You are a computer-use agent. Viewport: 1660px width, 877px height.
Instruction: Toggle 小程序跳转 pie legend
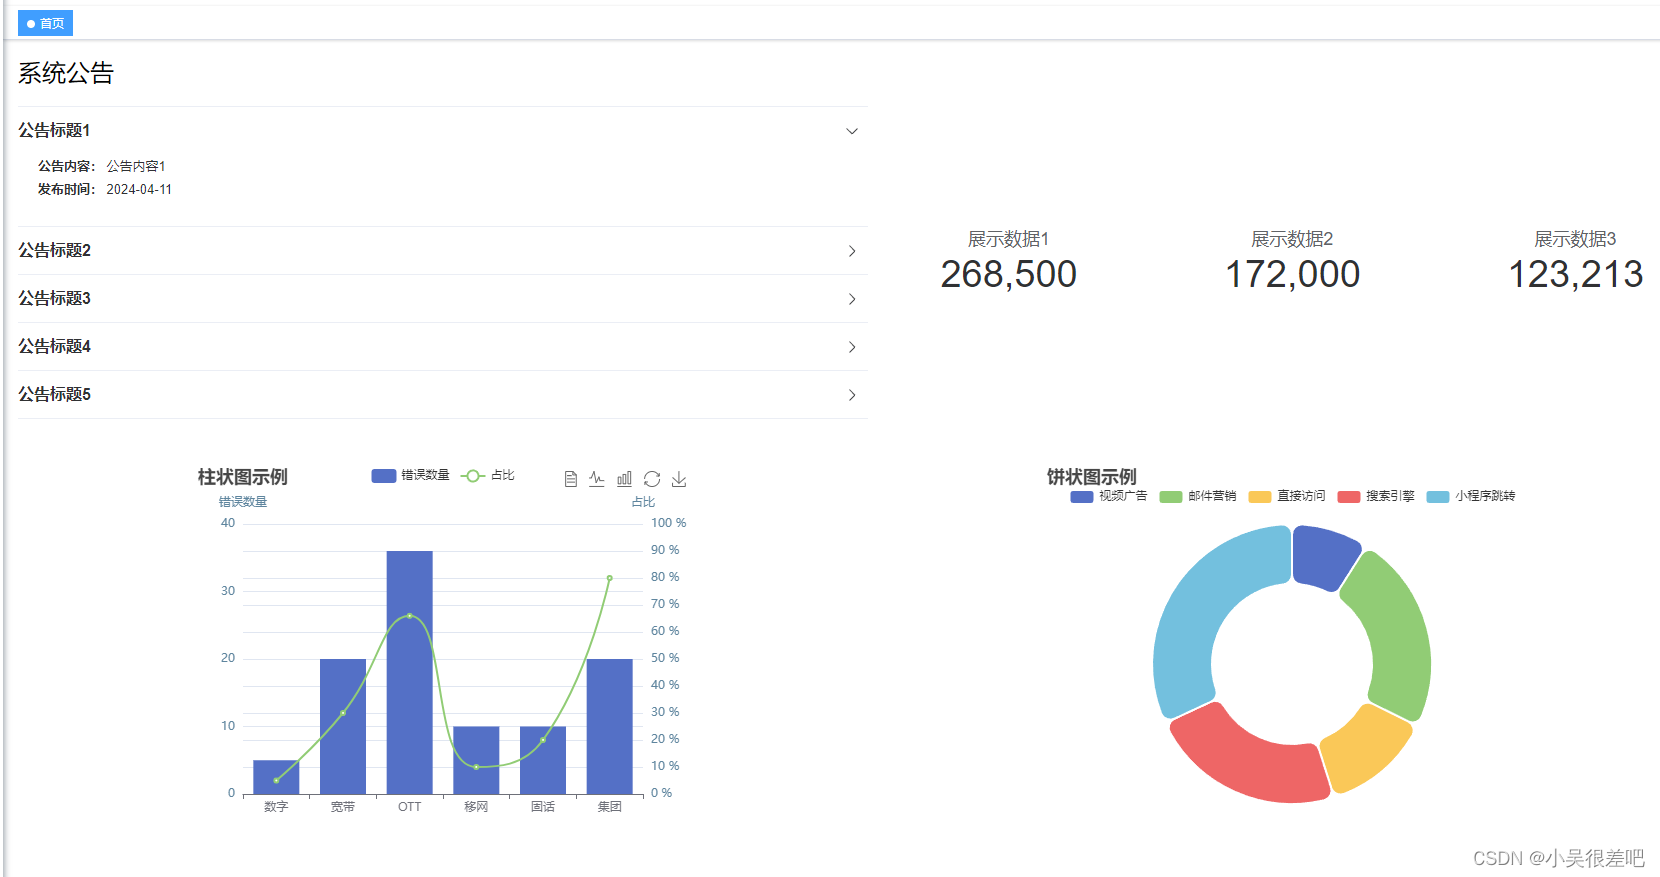(1471, 496)
